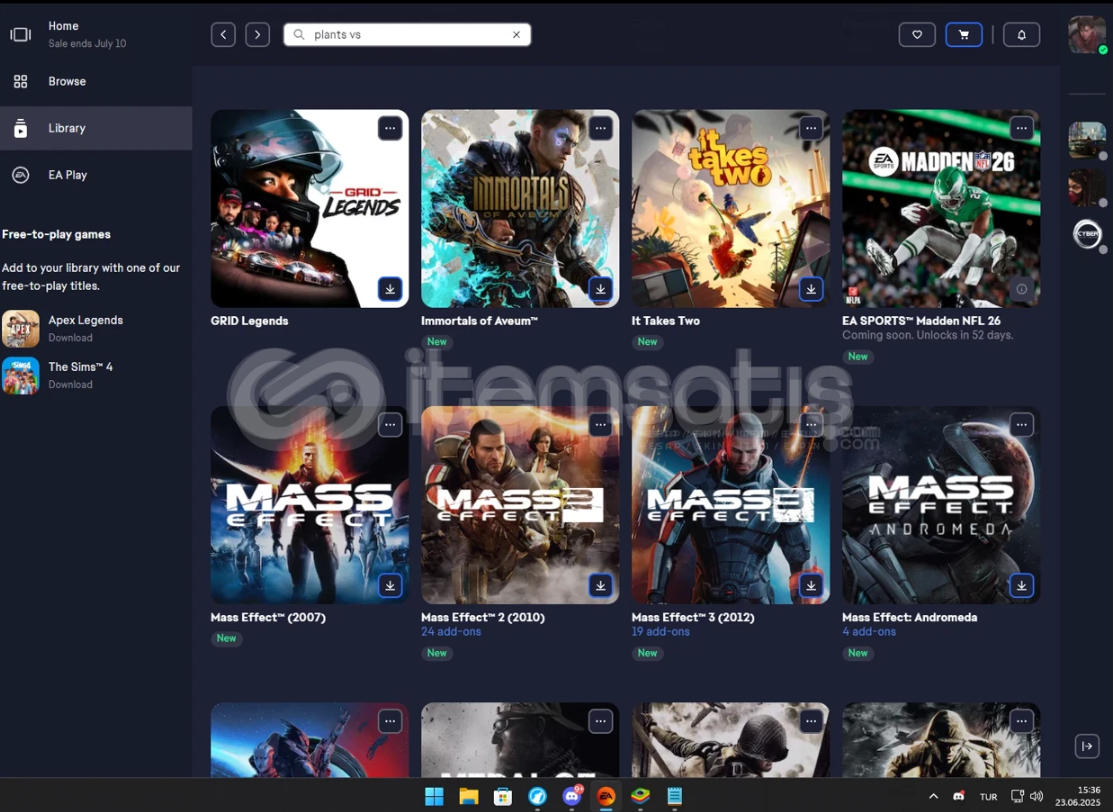This screenshot has width=1113, height=812.
Task: Select Library in the sidebar
Action: [96, 128]
